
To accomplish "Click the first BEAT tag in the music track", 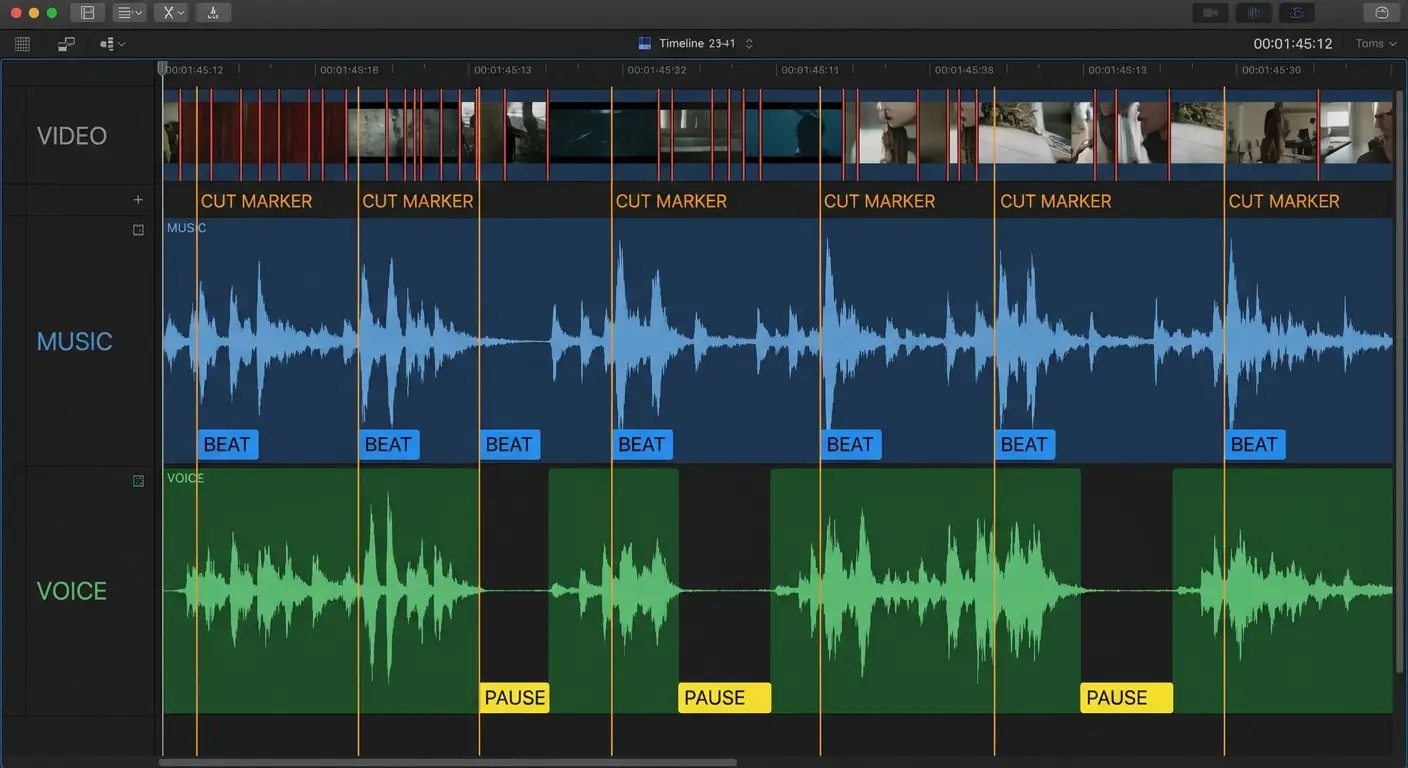I will tap(228, 445).
